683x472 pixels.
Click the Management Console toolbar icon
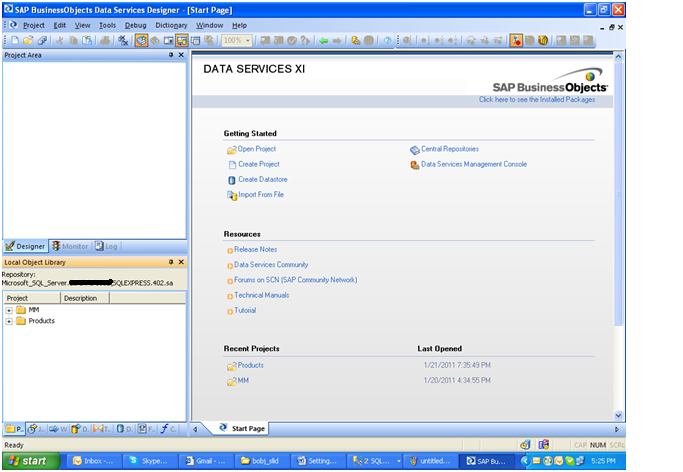(356, 40)
